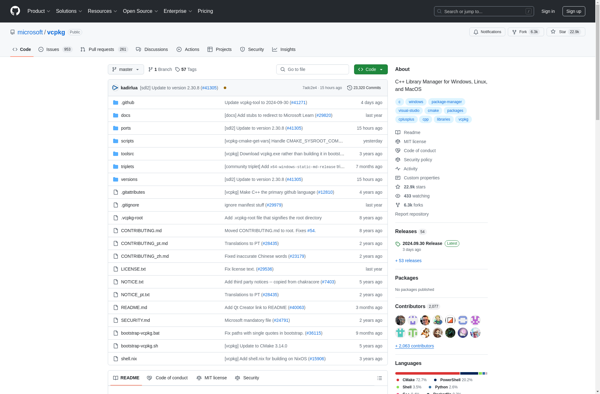600x394 pixels.
Task: Switch to the Issues tab
Action: (55, 49)
